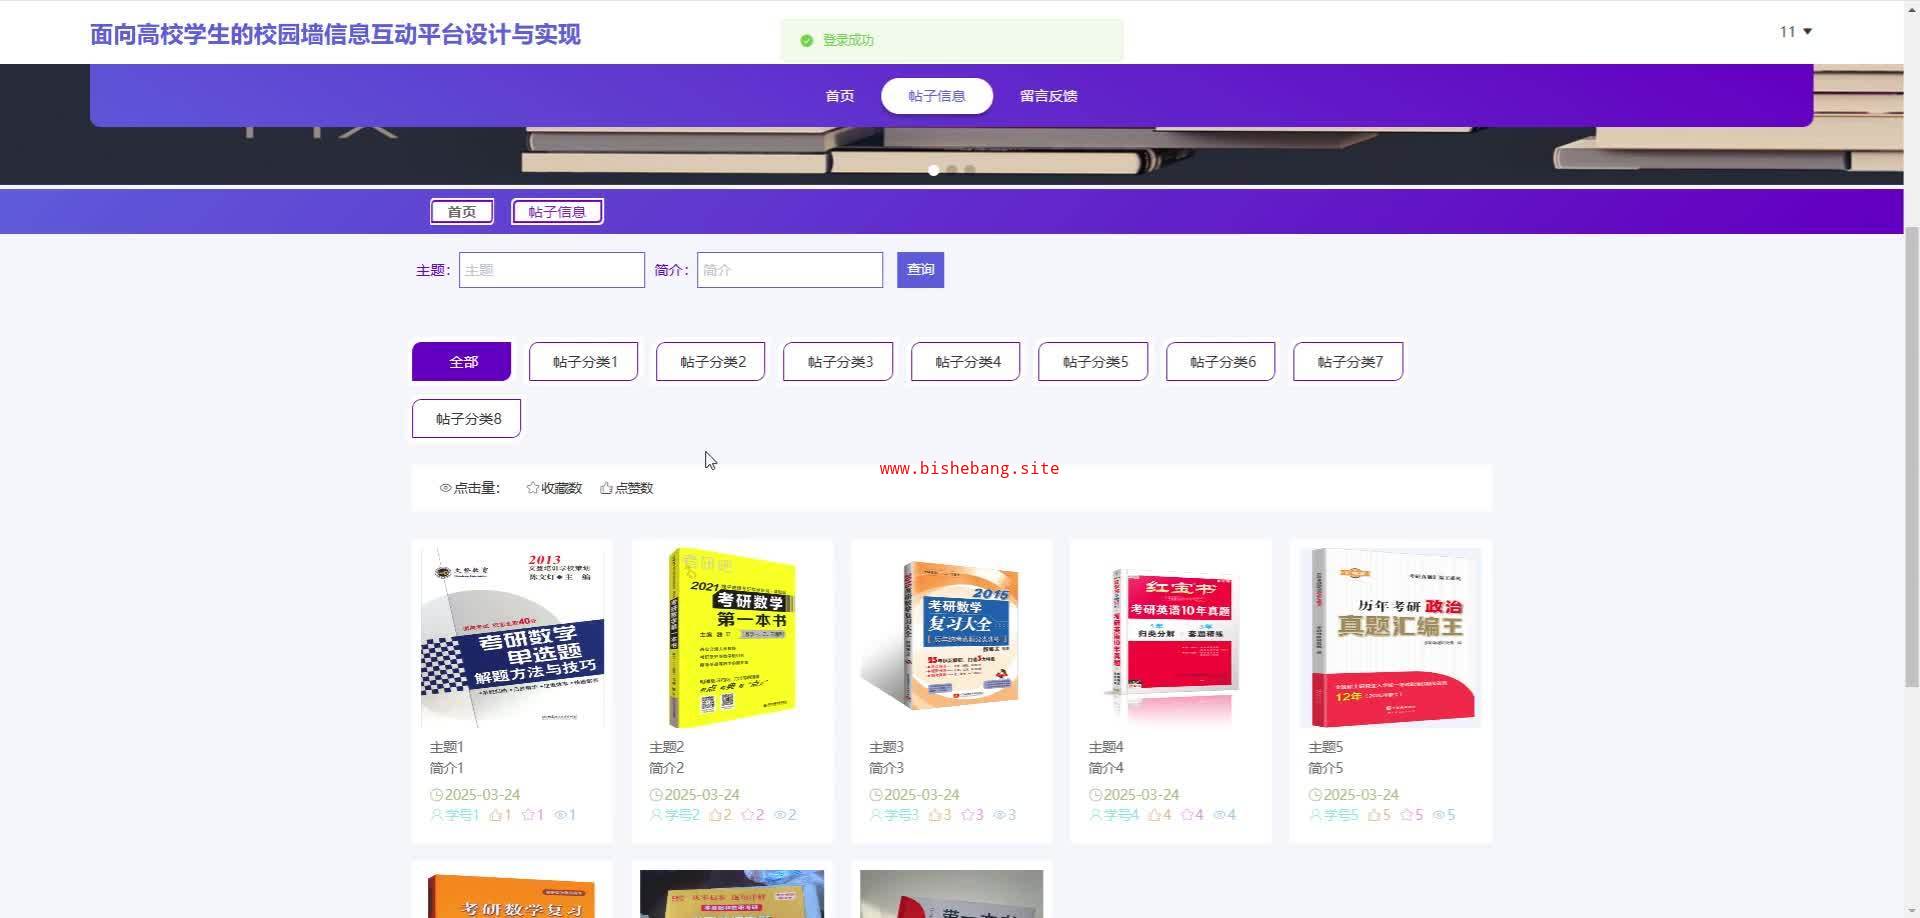
Task: Open the 主题5 politics book thumbnail
Action: (1390, 637)
